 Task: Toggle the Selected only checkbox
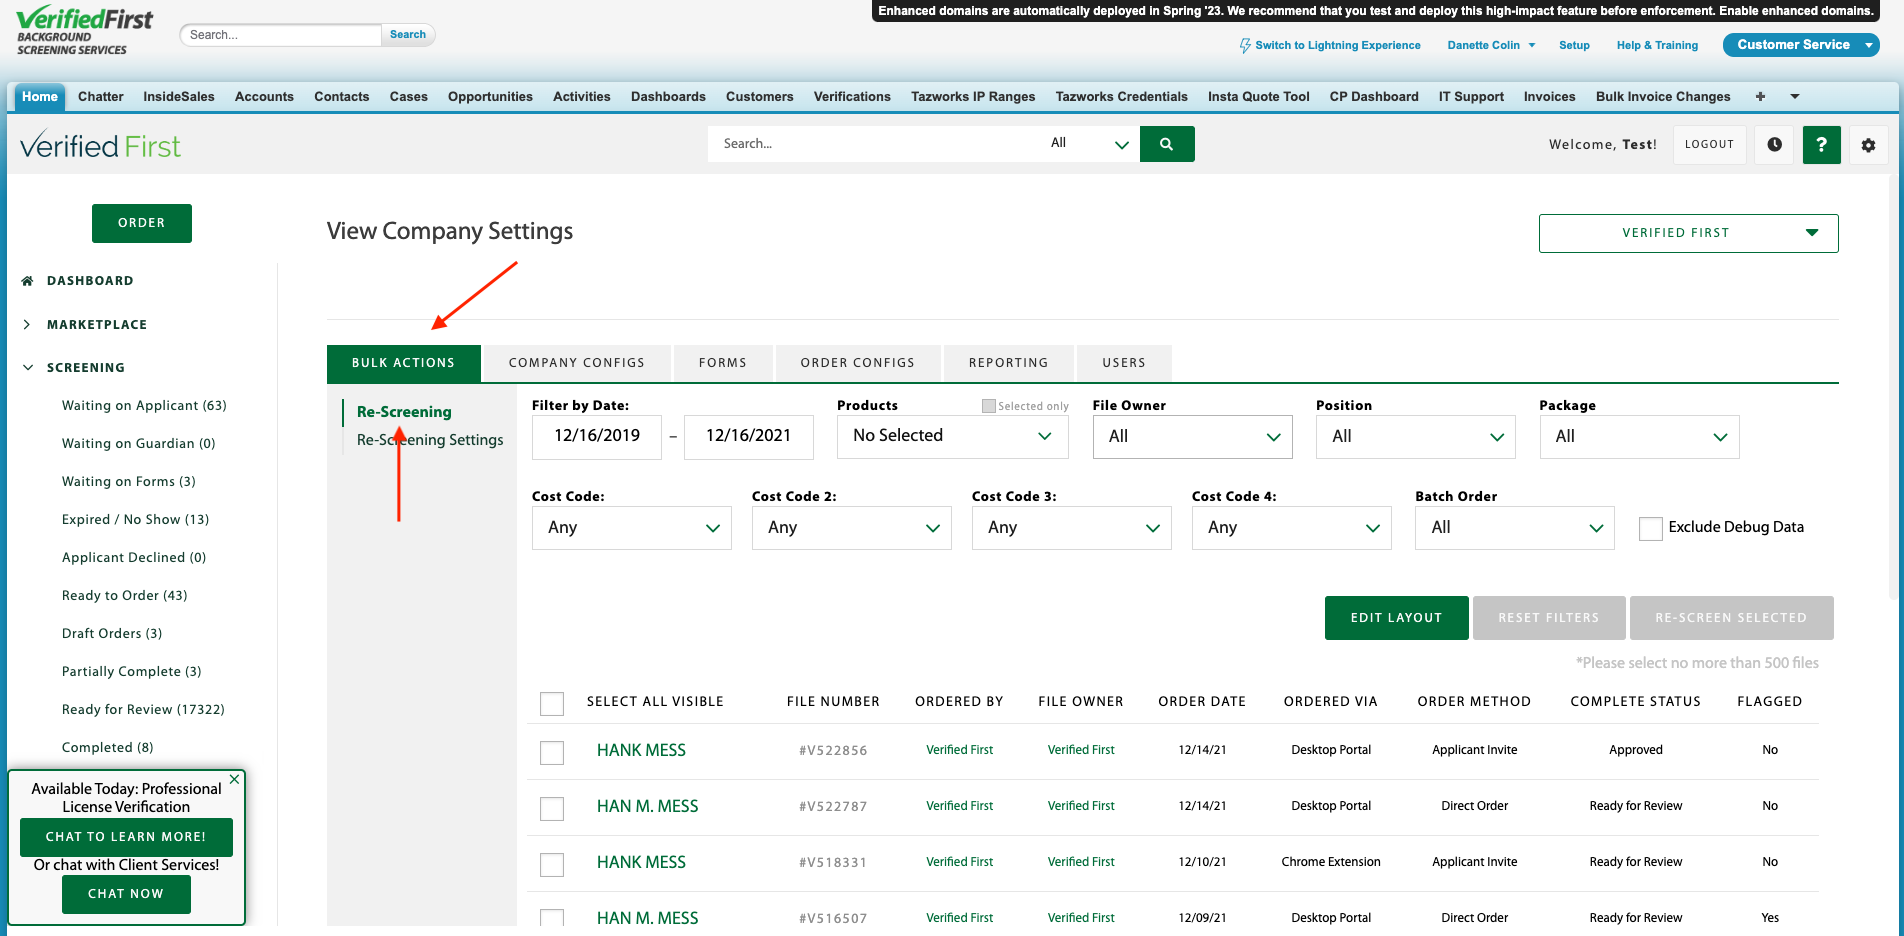point(988,406)
